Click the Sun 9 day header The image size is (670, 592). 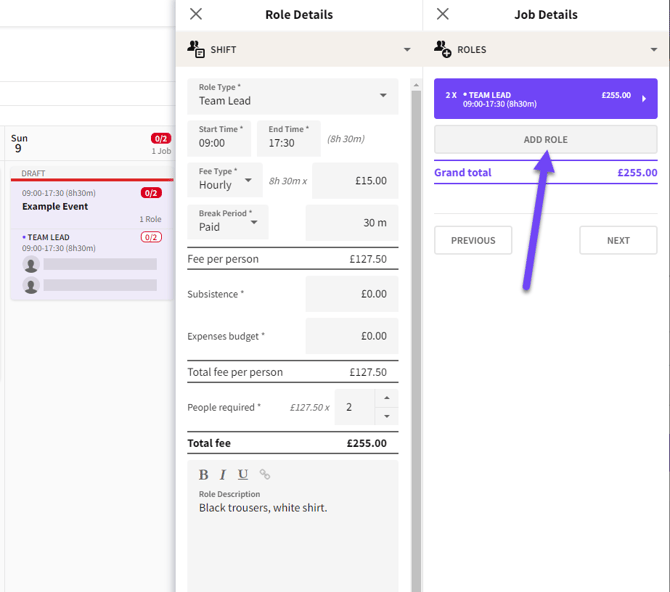tap(90, 143)
